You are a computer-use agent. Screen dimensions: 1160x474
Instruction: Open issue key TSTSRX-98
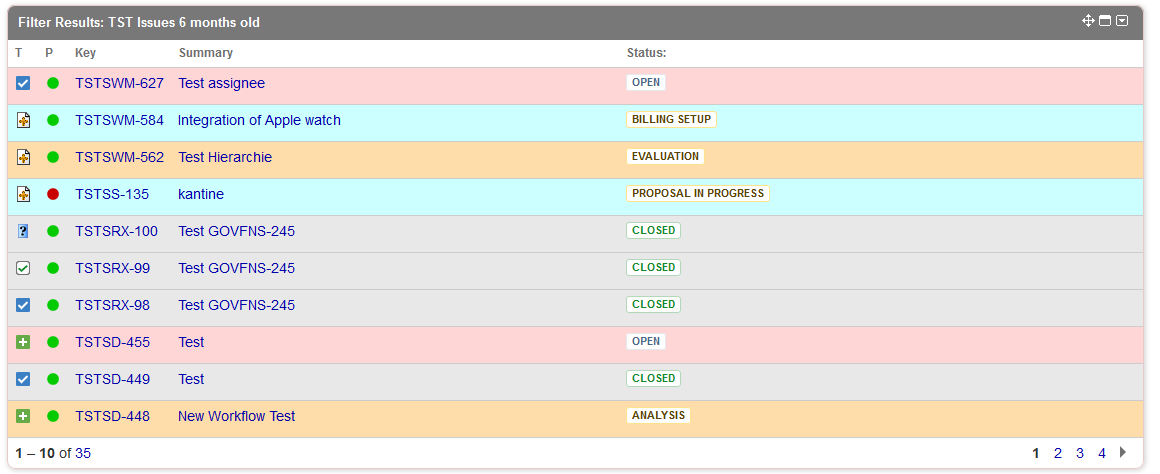coord(112,305)
